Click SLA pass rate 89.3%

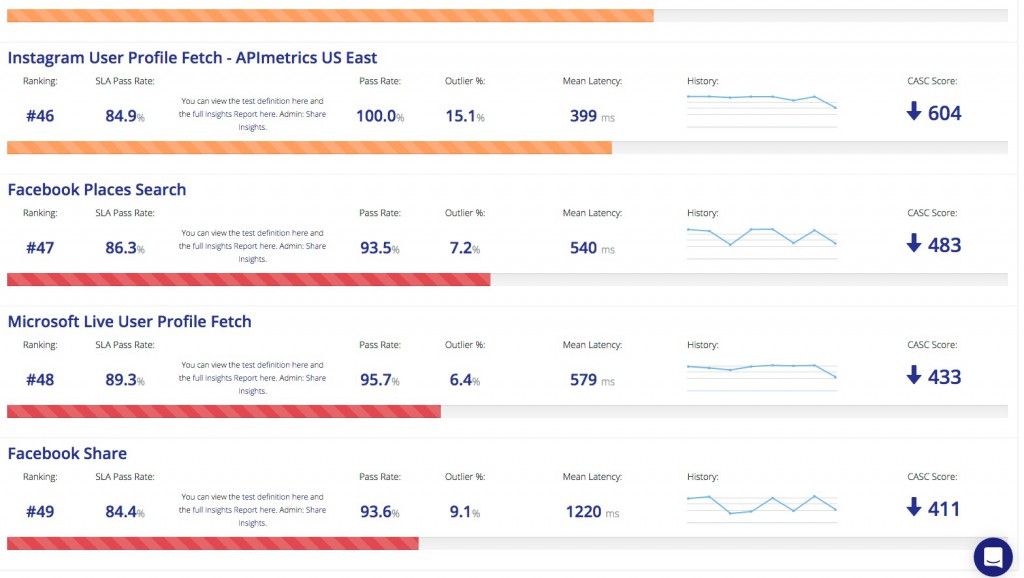click(x=125, y=380)
